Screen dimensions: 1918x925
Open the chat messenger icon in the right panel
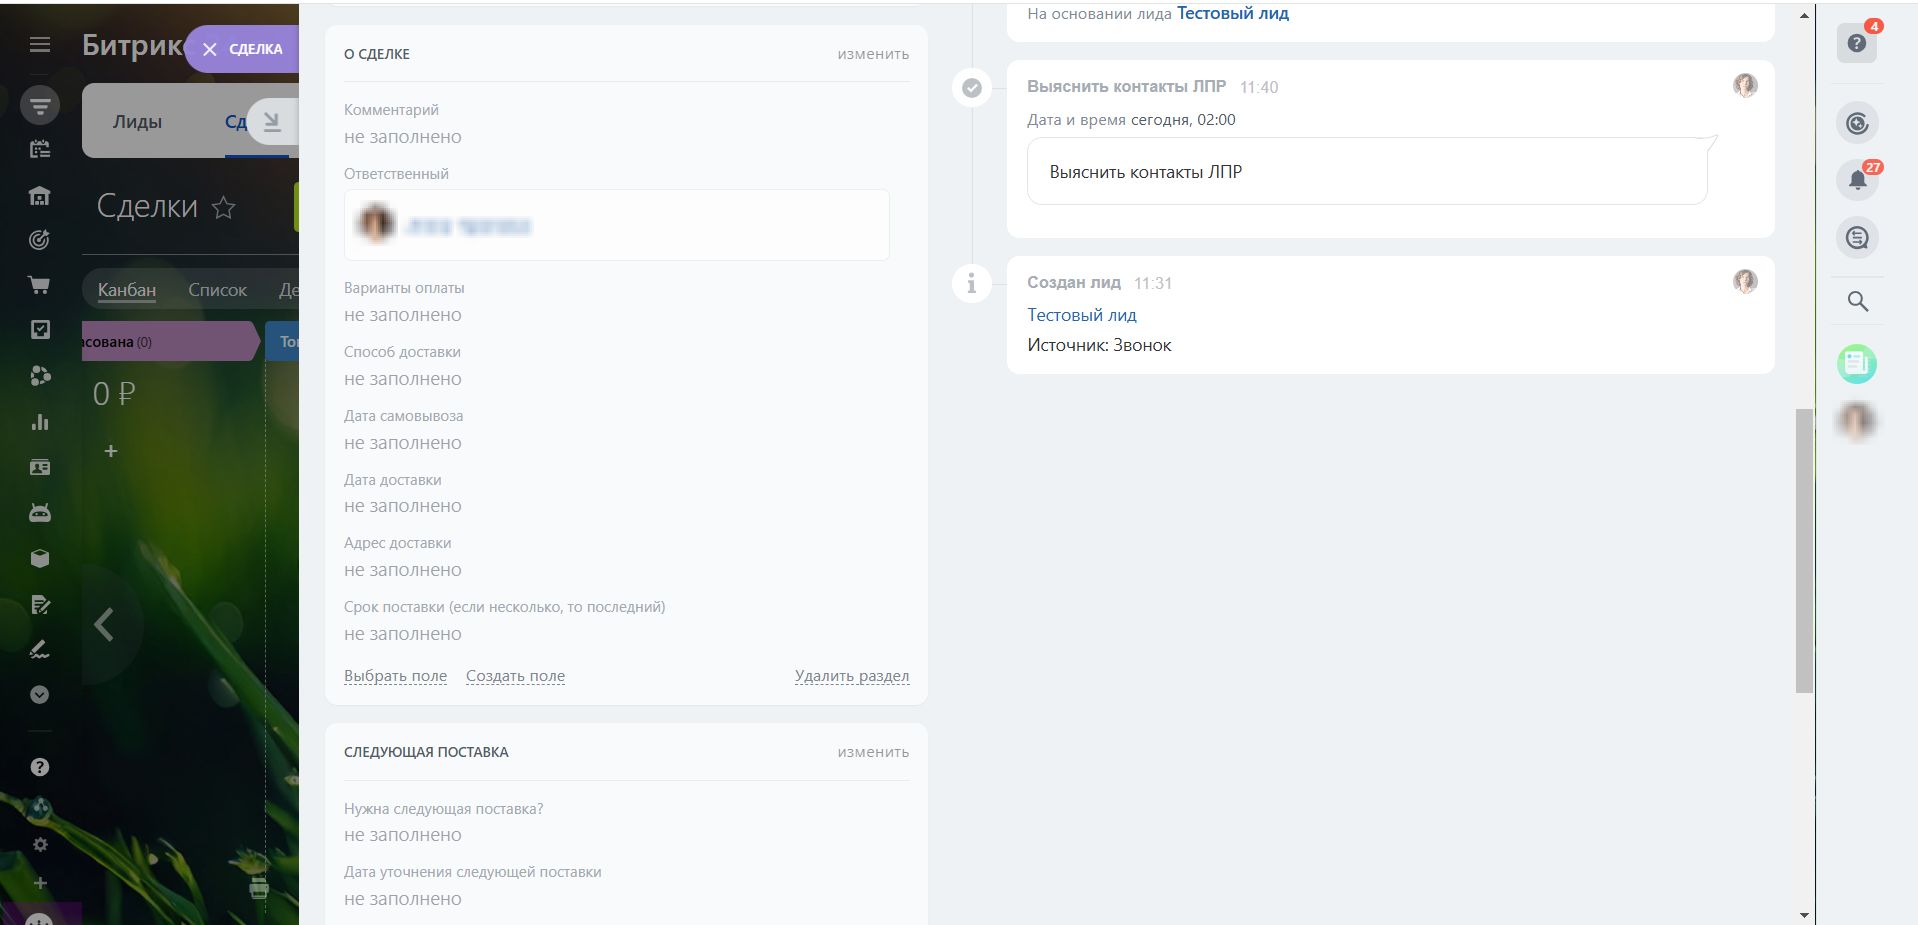[x=1857, y=238]
